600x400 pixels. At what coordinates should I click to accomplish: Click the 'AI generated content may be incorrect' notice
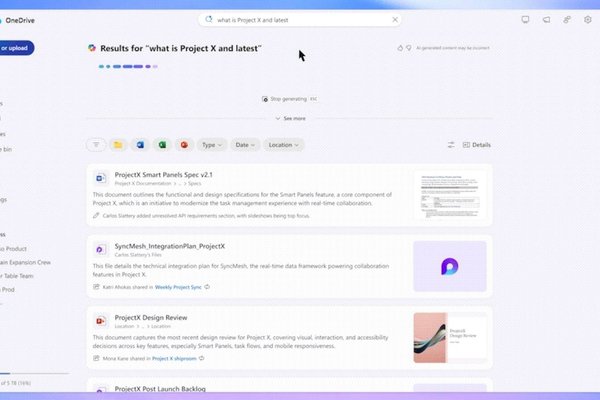[453, 48]
